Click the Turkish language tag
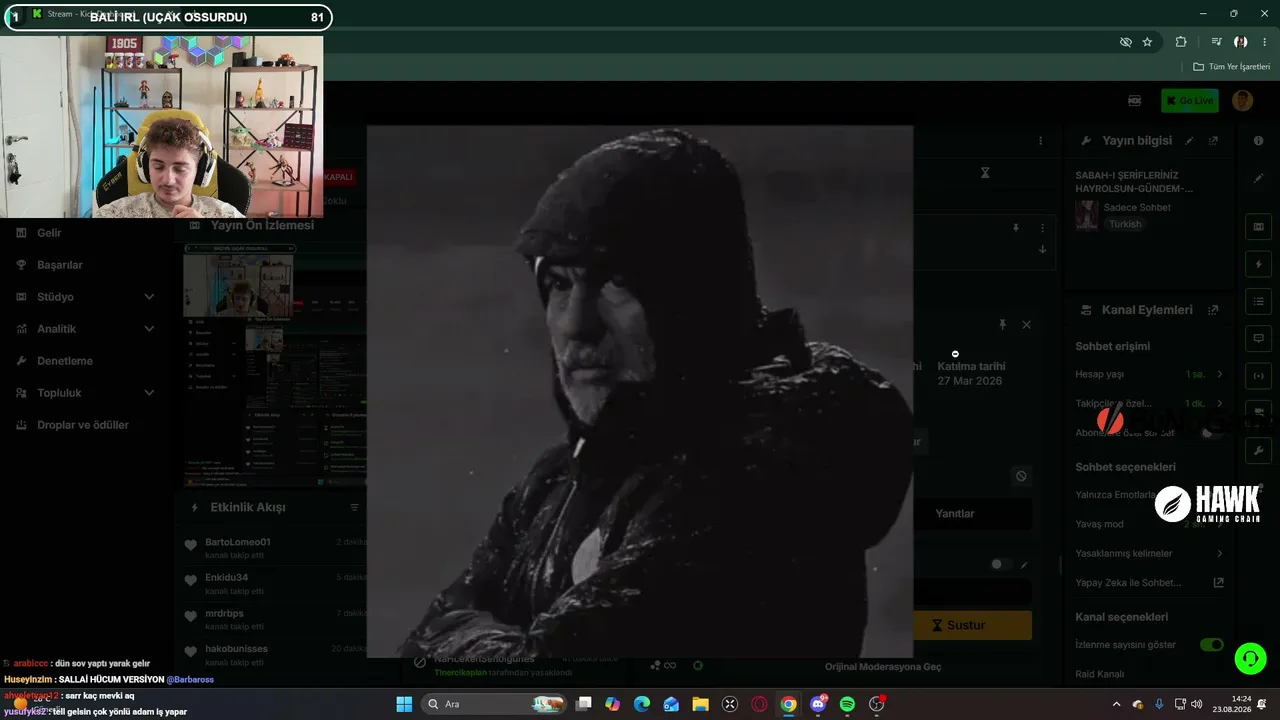Screen dimensions: 1280x720 [x=1125, y=224]
